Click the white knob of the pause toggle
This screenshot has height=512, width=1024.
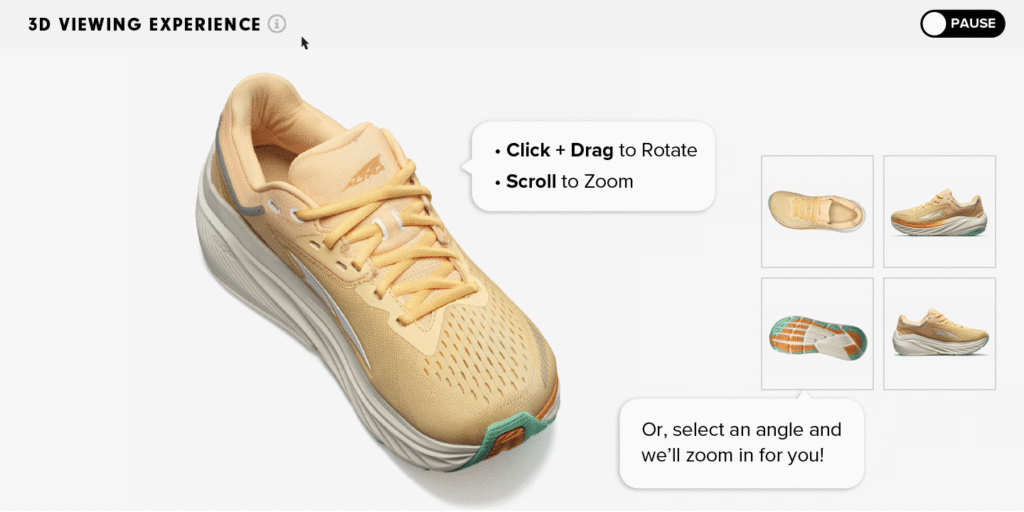(935, 24)
